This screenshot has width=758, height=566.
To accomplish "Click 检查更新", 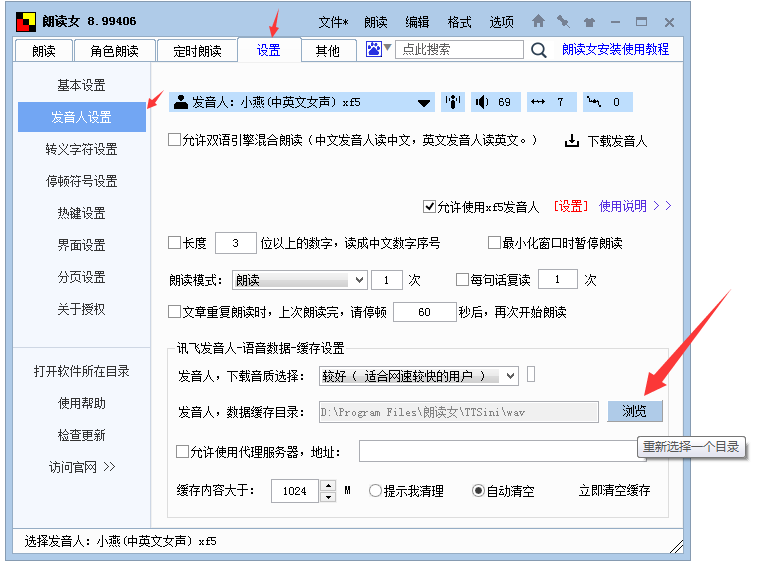I will click(81, 435).
